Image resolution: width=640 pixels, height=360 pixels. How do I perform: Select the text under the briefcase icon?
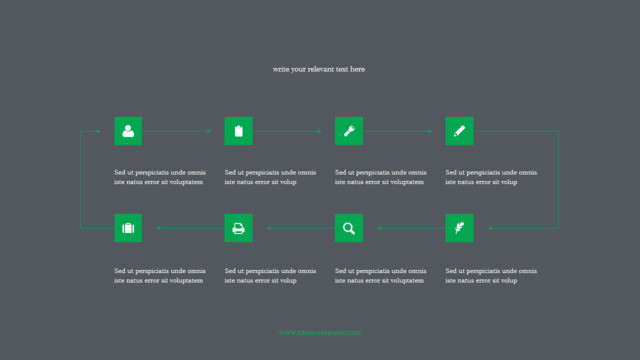[160, 276]
